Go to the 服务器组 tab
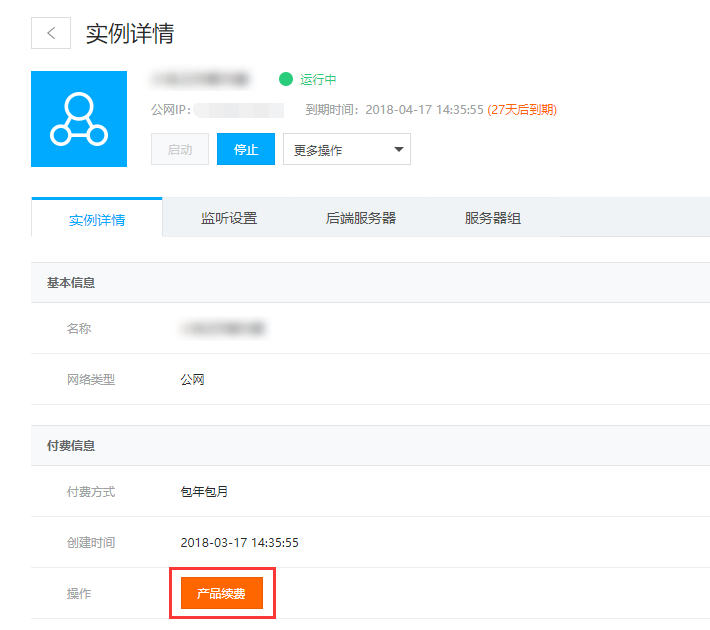The image size is (710, 630). point(493,218)
